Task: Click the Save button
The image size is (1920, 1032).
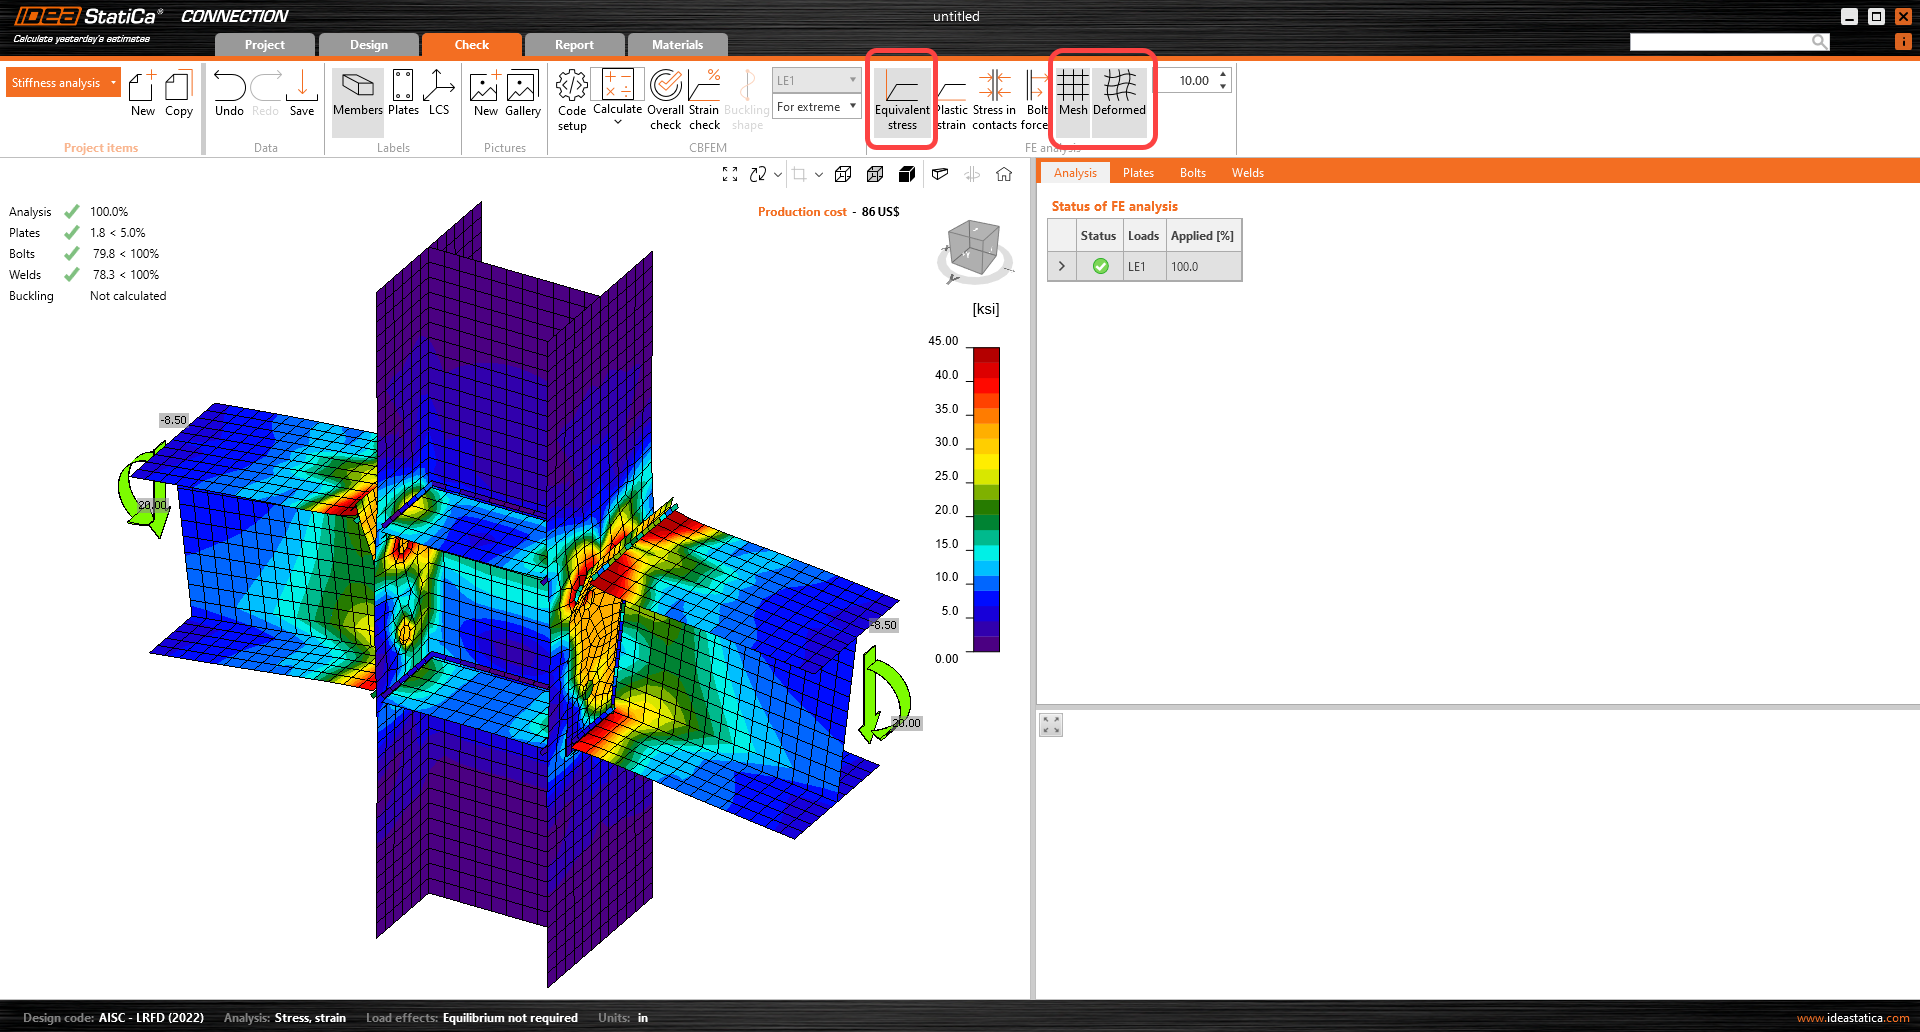Action: click(302, 95)
